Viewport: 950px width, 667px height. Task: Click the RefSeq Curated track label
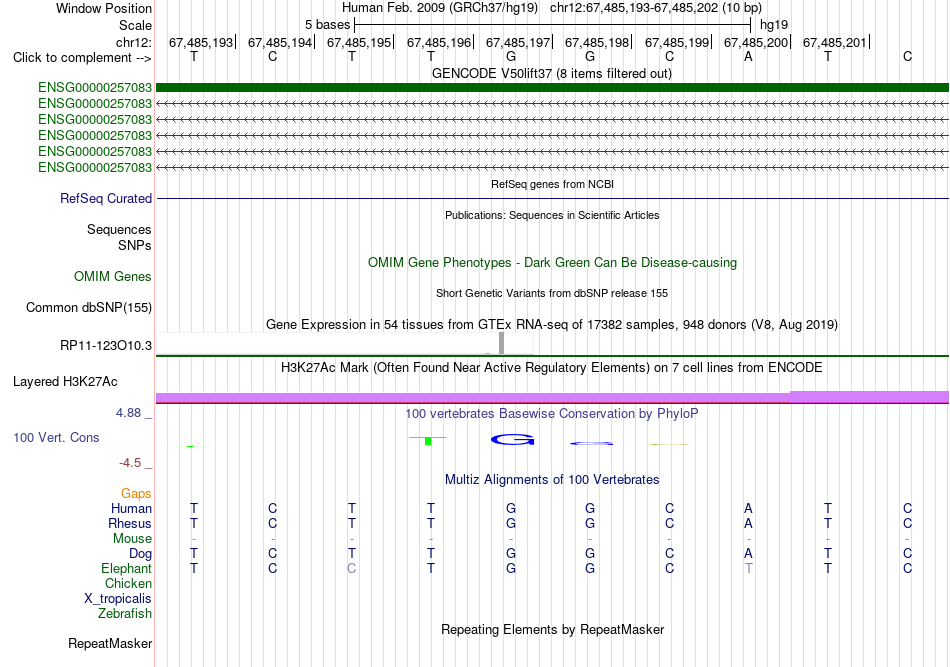(x=106, y=198)
